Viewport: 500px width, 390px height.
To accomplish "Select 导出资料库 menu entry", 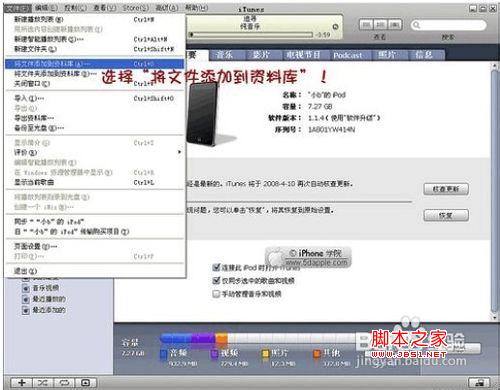I will [95, 118].
